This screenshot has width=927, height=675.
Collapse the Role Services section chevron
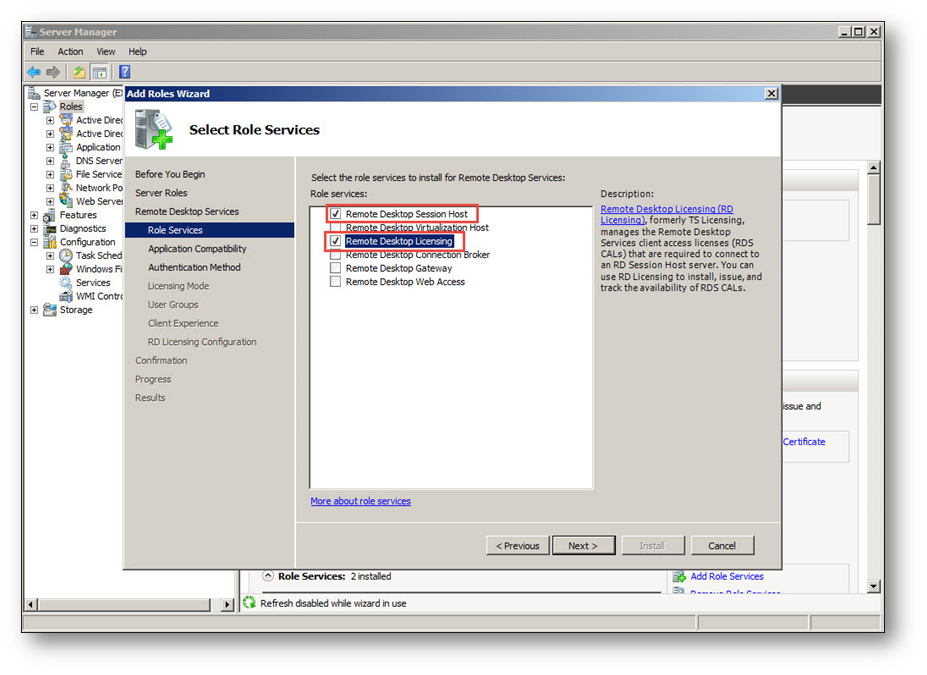tap(268, 576)
